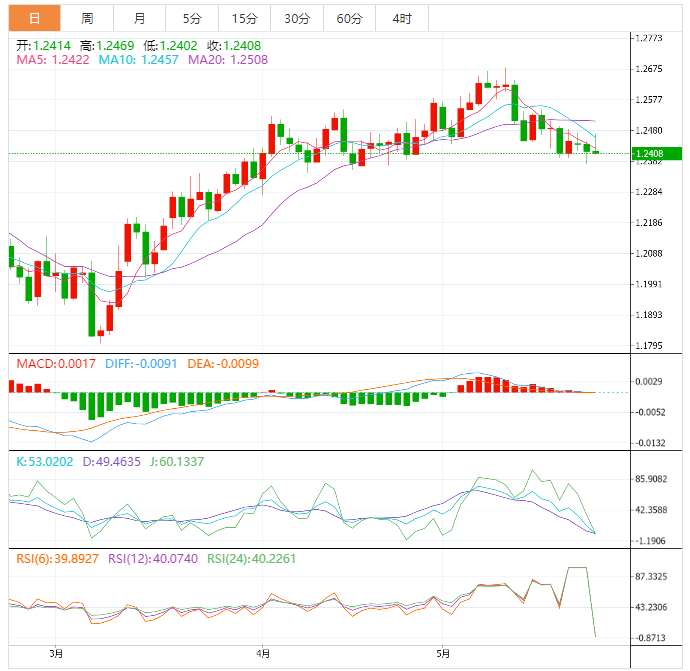
Task: Select the MA10 indicator label
Action: [x=138, y=61]
